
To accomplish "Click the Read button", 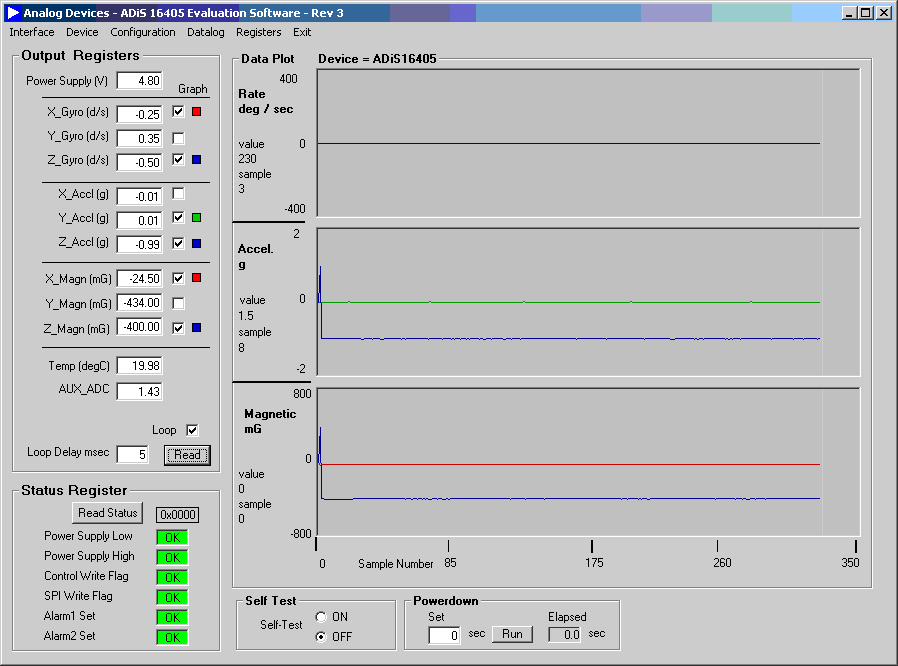I will [187, 455].
